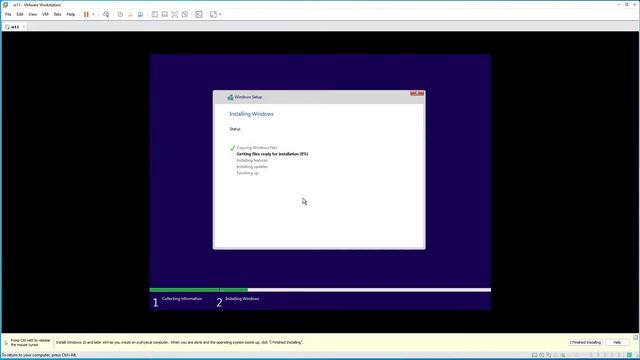Click the Unity mode toolbar icon
640x360 pixels.
185,14
